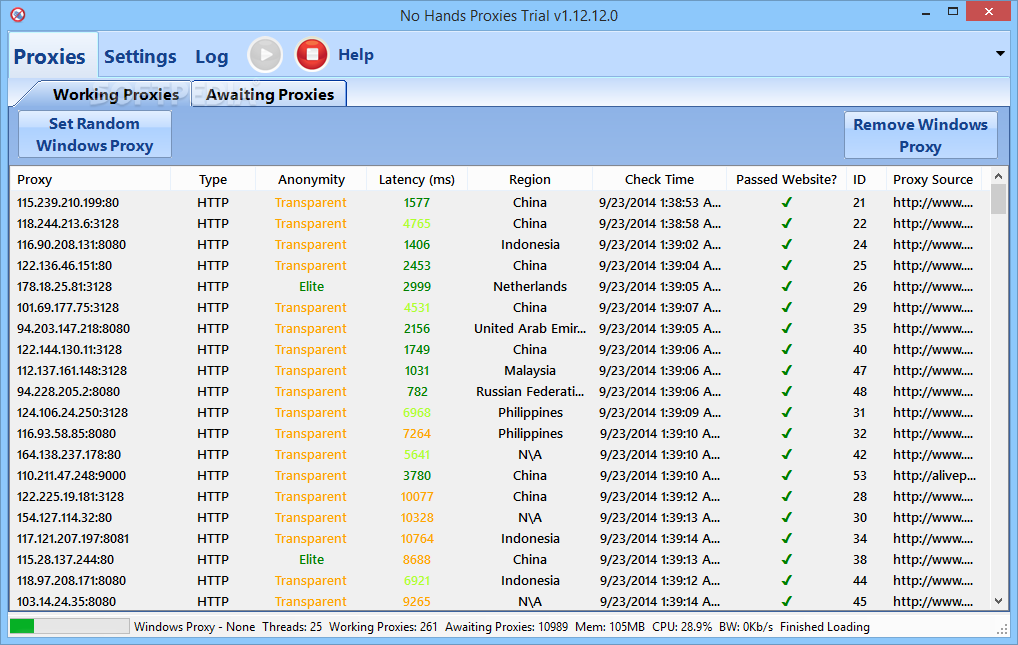Click the Remove Windows Proxy button
The width and height of the screenshot is (1018, 645).
[x=920, y=135]
